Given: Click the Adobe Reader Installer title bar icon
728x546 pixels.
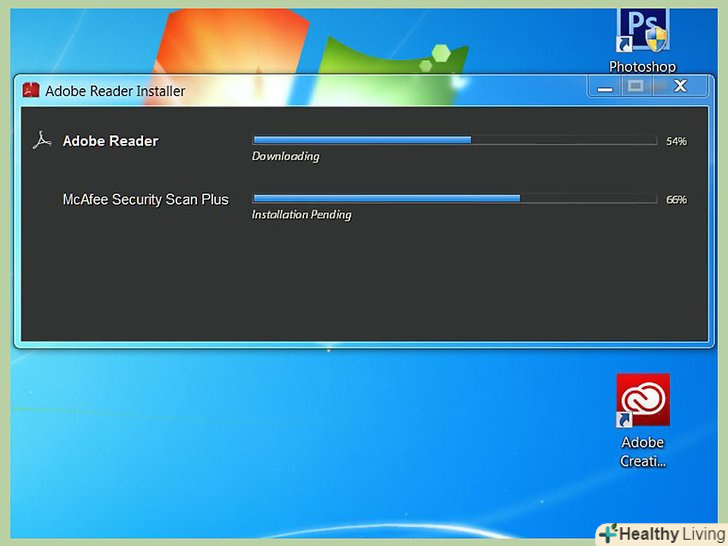Looking at the screenshot, I should pos(31,90).
